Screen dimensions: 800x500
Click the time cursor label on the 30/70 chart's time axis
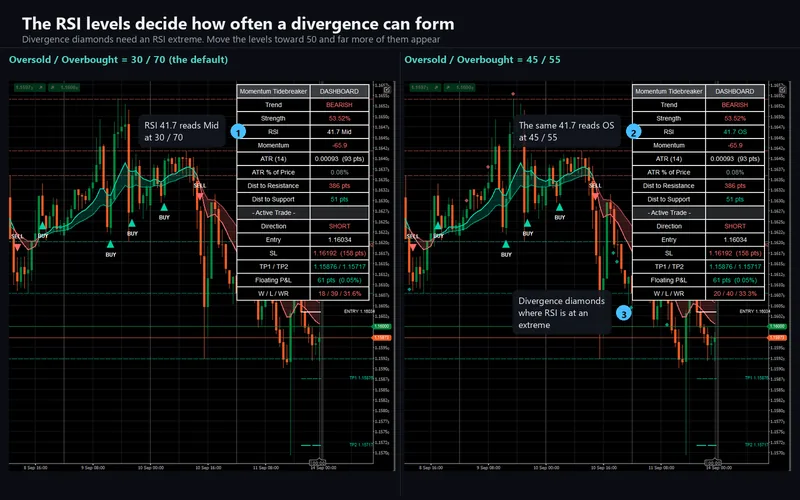318,463
